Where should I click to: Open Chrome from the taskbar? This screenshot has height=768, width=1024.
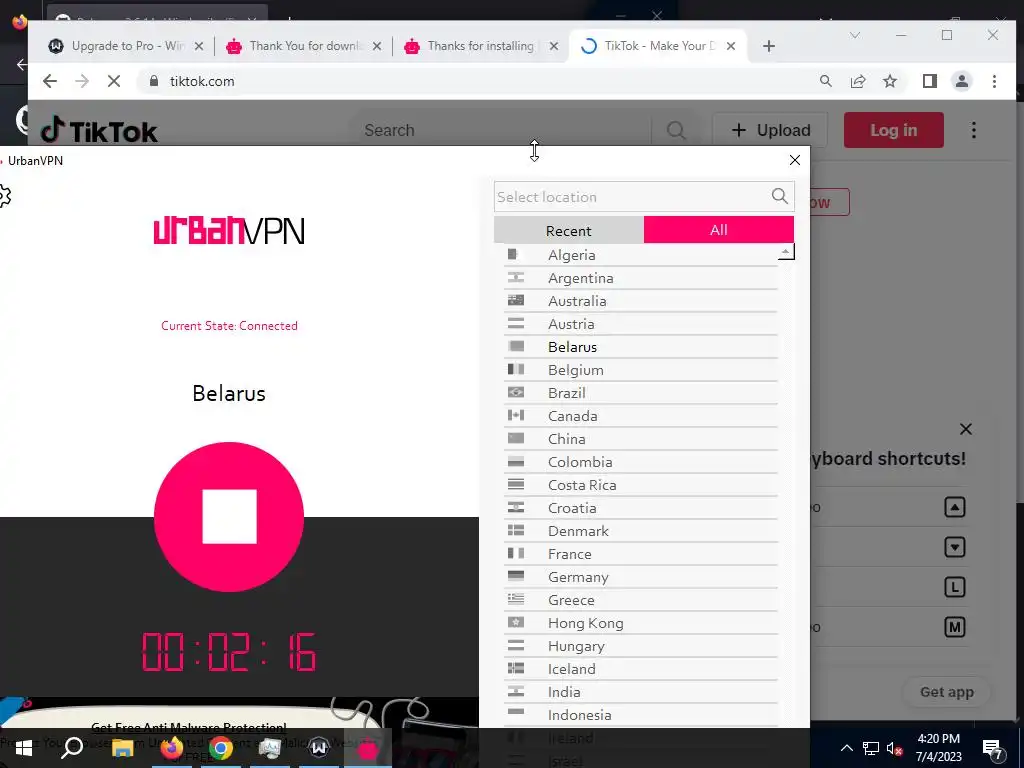221,748
